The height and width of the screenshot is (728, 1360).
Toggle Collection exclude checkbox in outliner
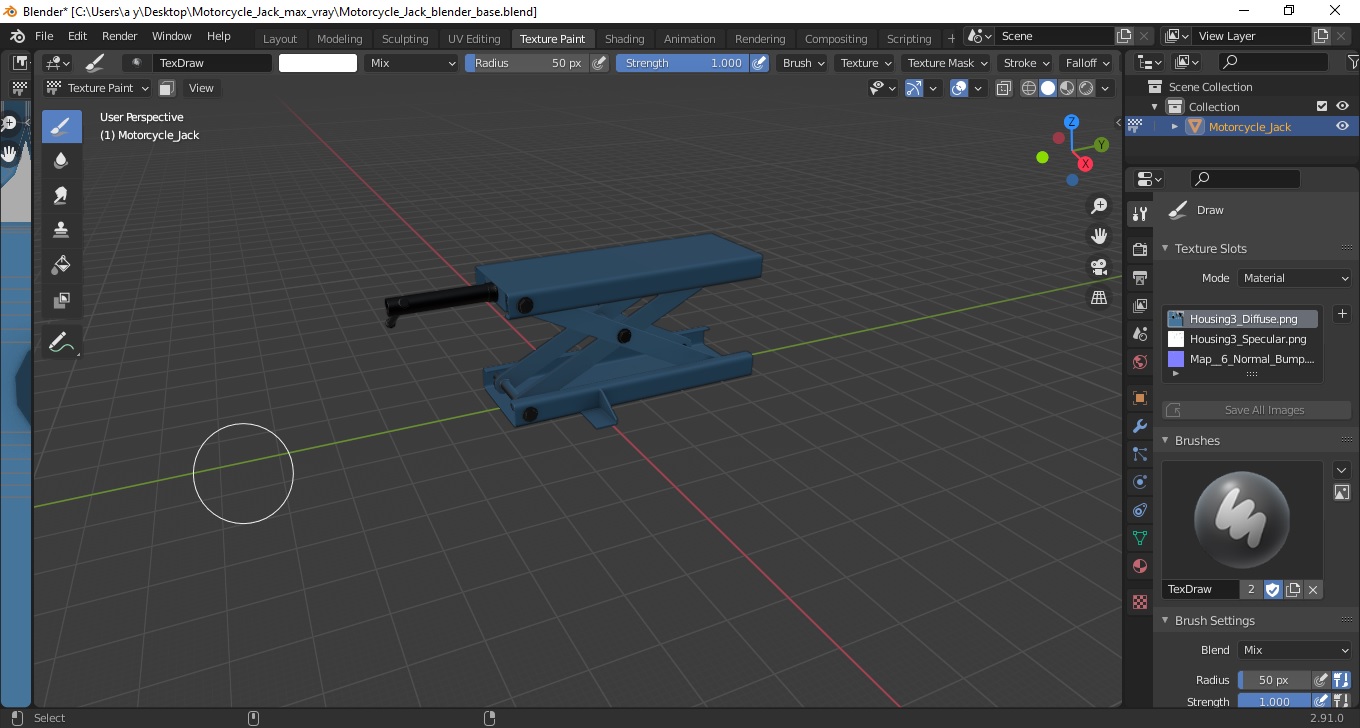[1322, 106]
